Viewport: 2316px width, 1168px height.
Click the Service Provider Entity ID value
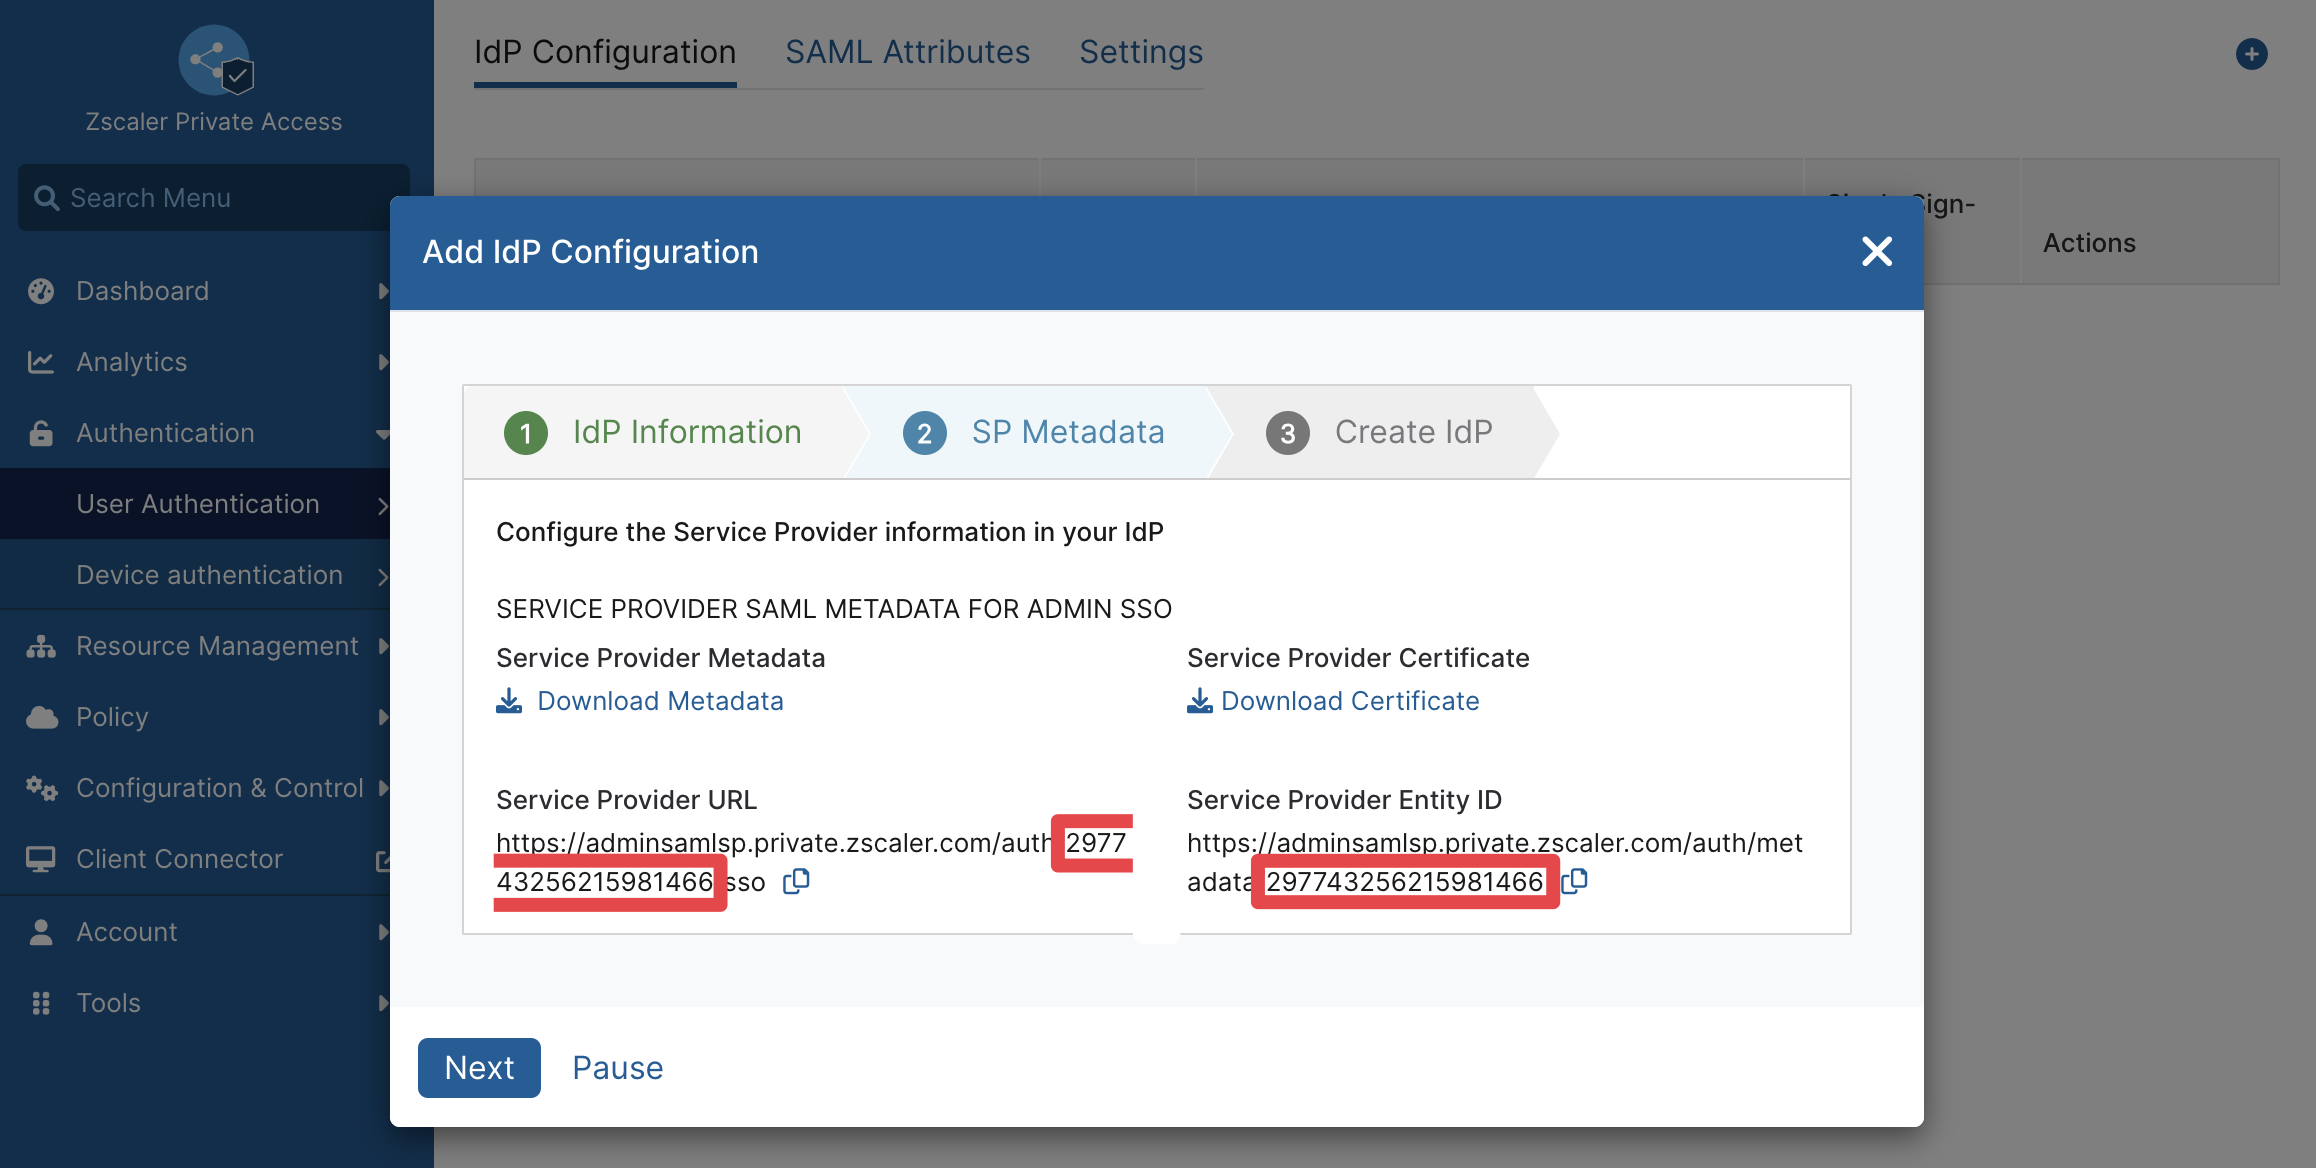pos(1495,862)
